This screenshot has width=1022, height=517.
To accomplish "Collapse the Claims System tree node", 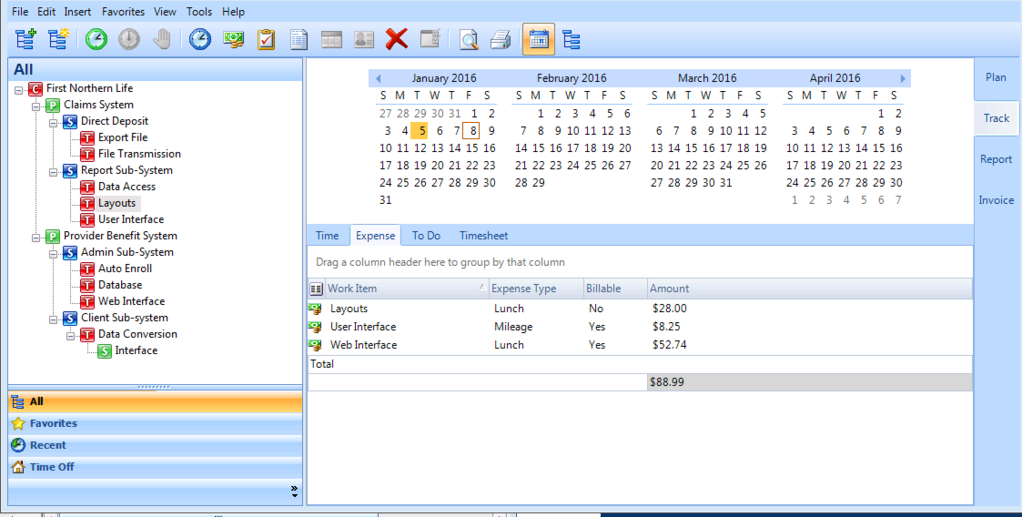I will [36, 105].
